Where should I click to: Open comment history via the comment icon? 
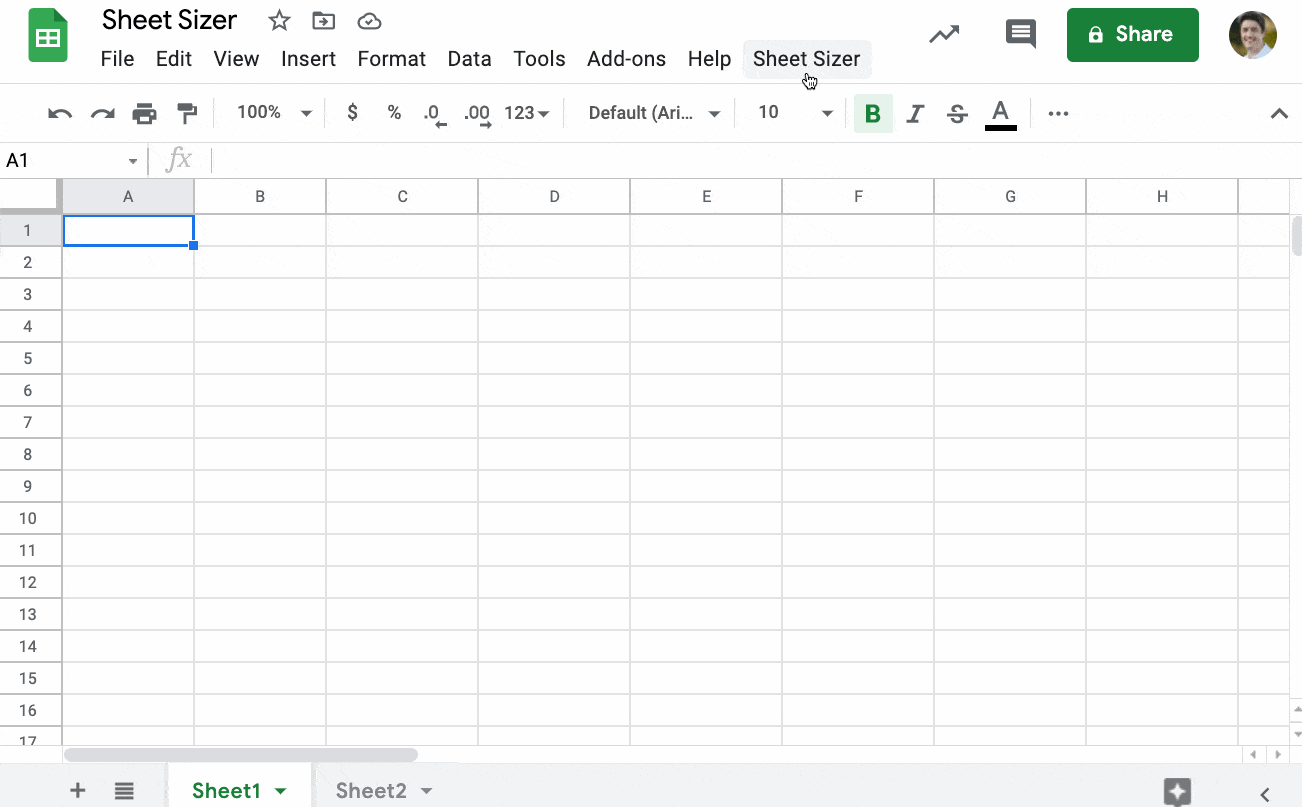pos(1021,33)
